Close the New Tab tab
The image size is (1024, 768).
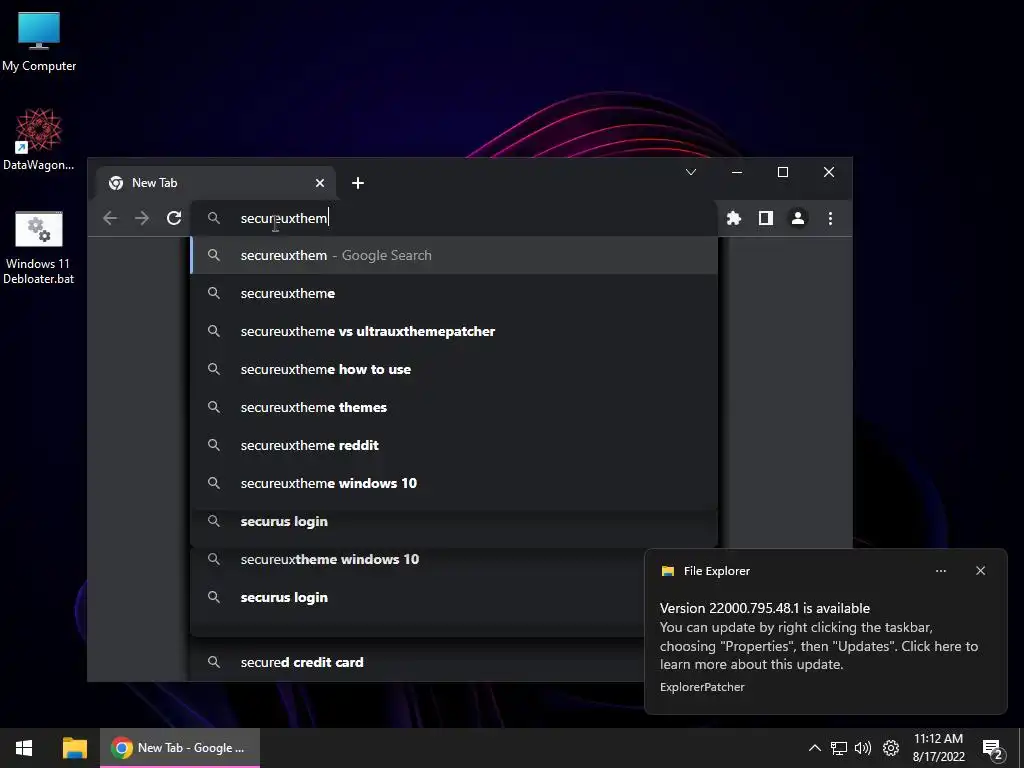(320, 183)
